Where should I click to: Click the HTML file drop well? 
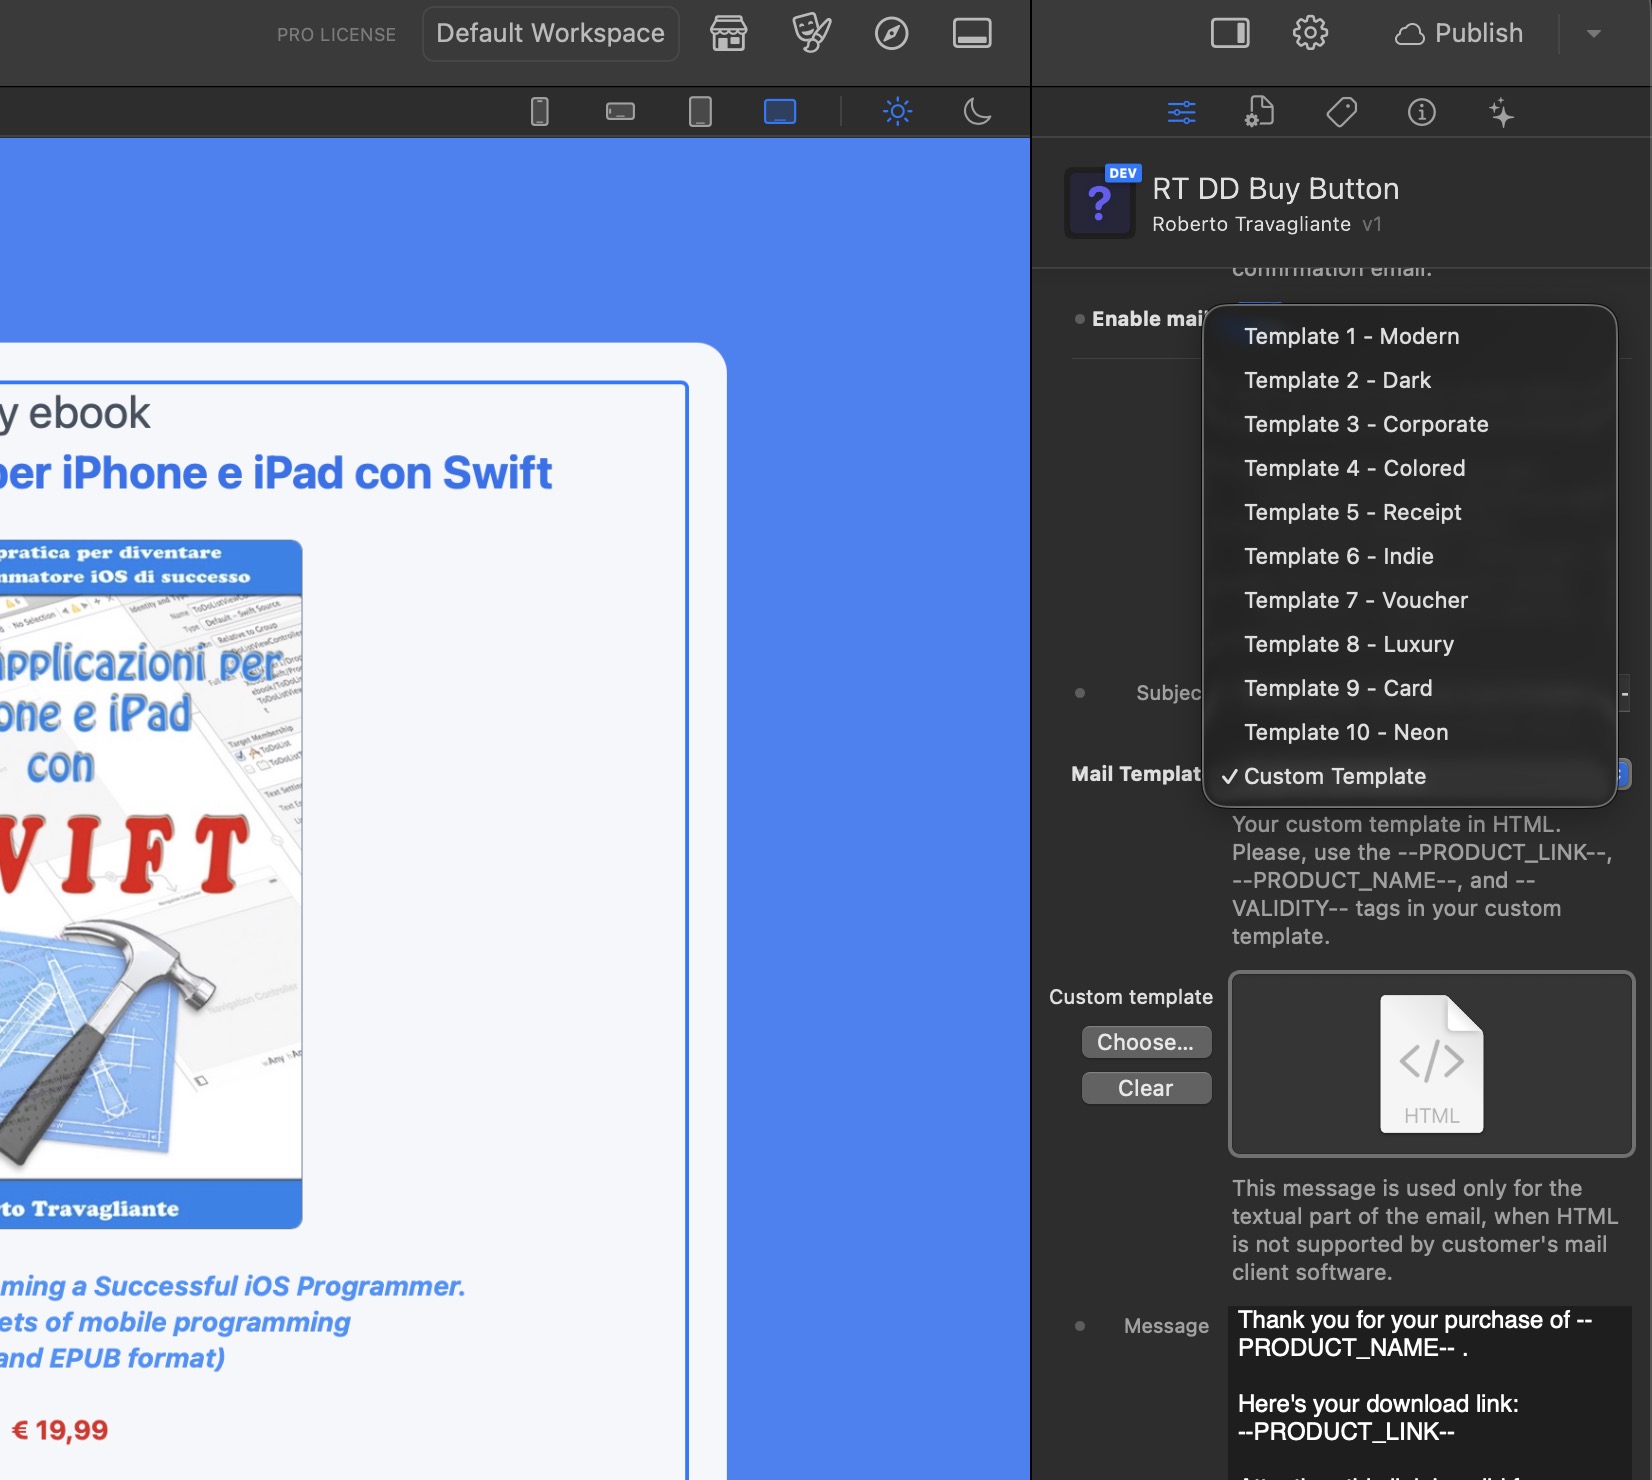pyautogui.click(x=1431, y=1064)
